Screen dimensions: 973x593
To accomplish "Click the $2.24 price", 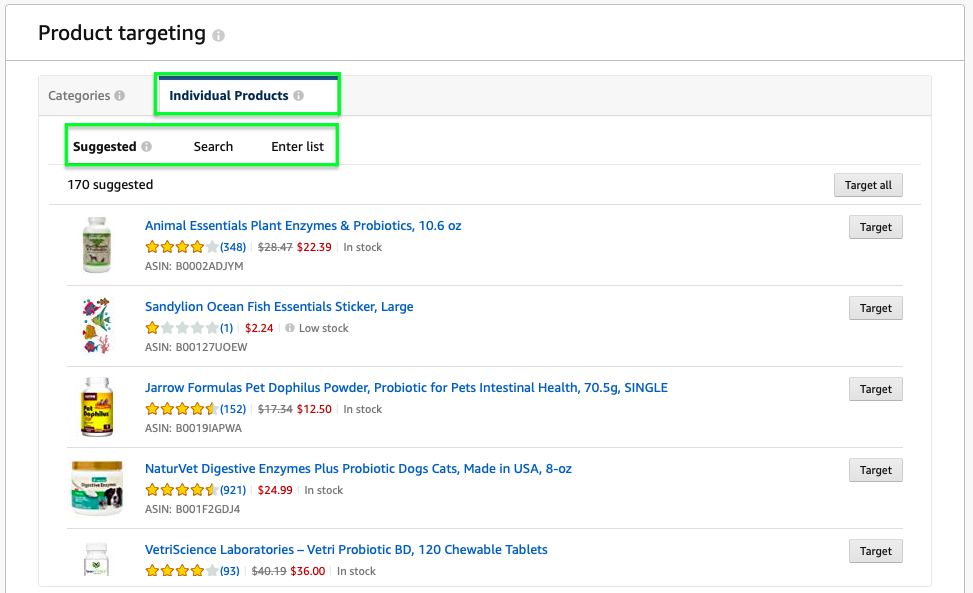I will coord(259,328).
